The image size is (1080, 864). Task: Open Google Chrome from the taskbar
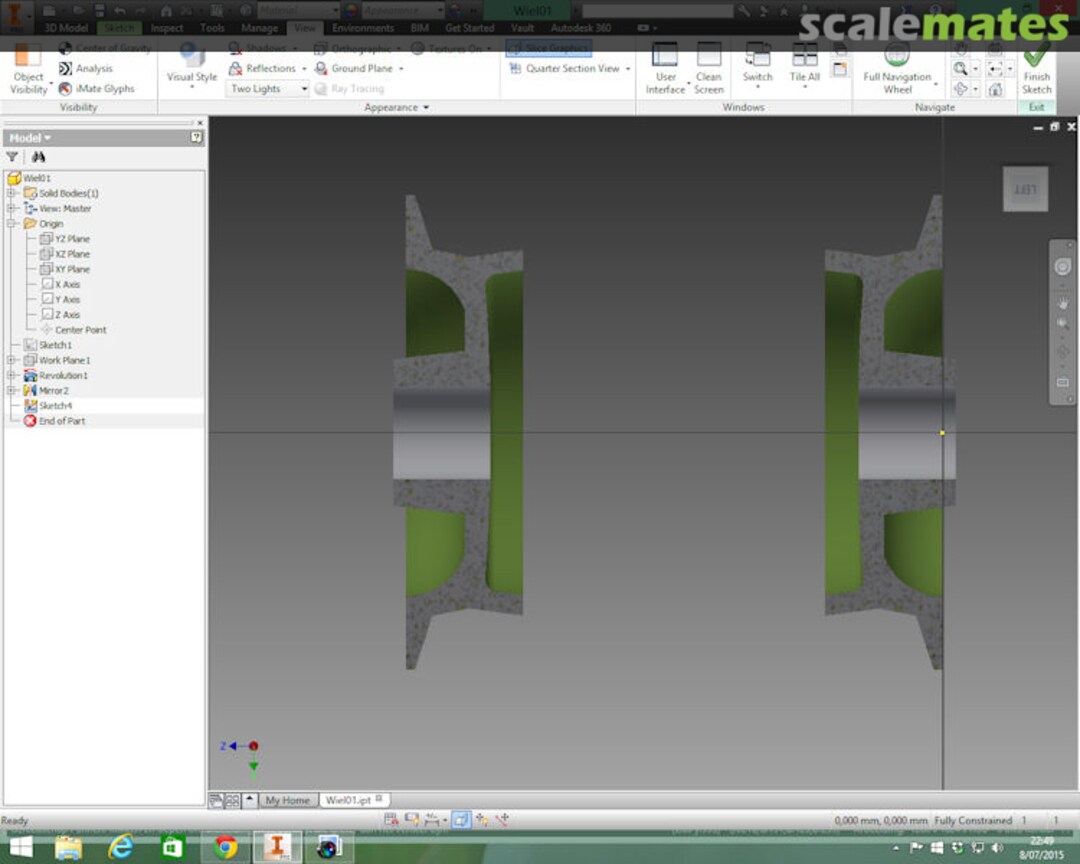[x=225, y=847]
